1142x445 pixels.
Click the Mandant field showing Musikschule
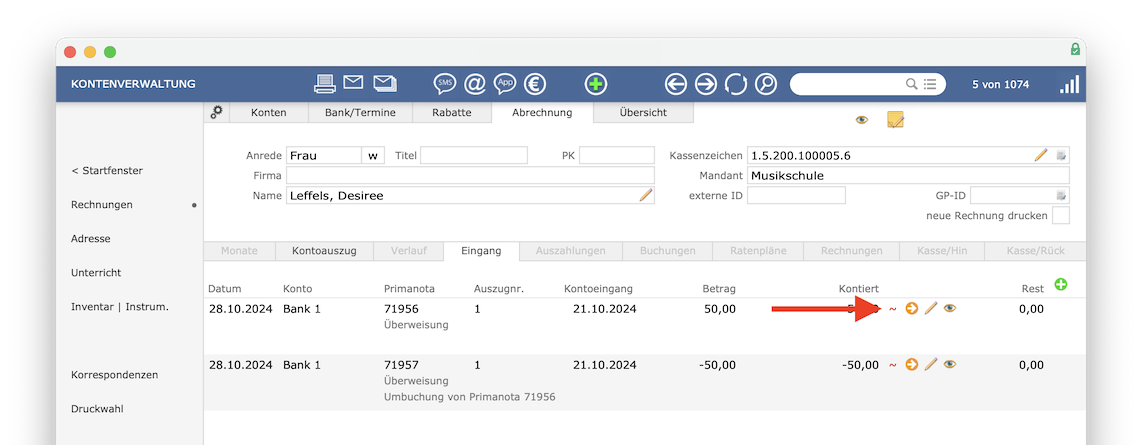tap(908, 176)
